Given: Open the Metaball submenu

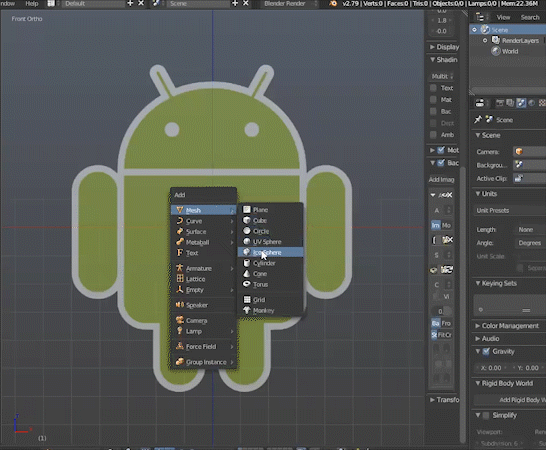Looking at the screenshot, I should click(x=203, y=242).
